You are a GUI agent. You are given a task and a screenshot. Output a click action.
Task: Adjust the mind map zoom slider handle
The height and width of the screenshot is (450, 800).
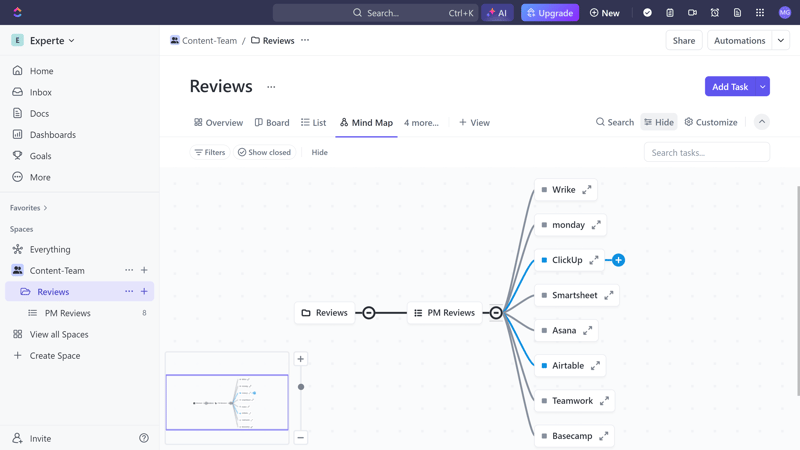coord(301,387)
